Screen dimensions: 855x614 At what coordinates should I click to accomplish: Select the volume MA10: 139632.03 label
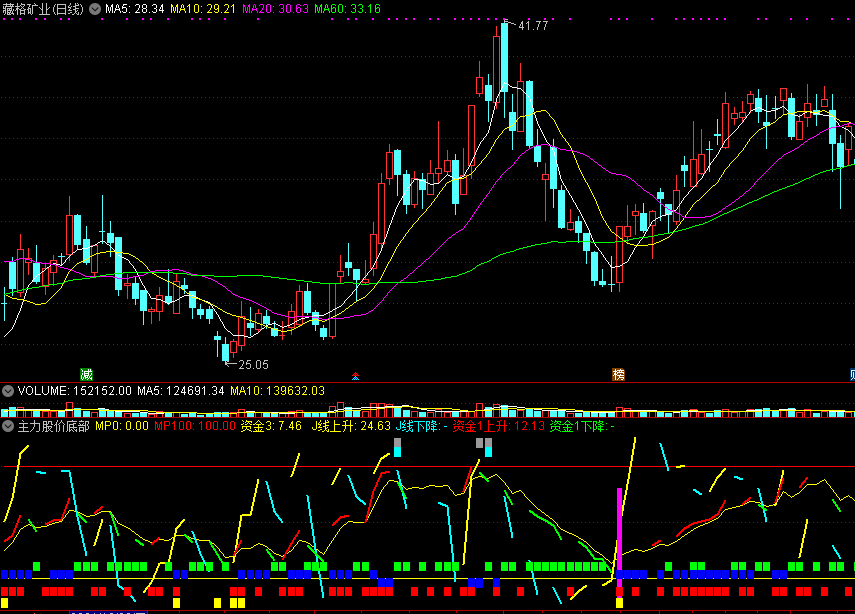click(x=278, y=391)
